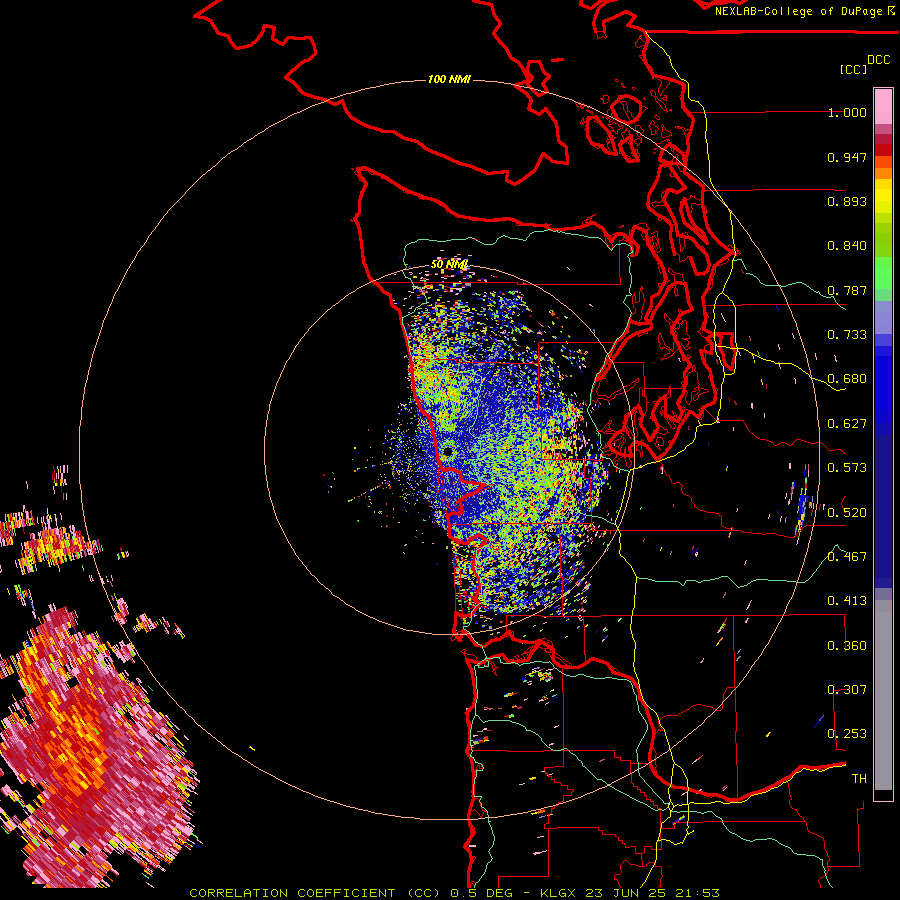Click the 21:53 time stamp
The height and width of the screenshot is (900, 900).
point(699,893)
